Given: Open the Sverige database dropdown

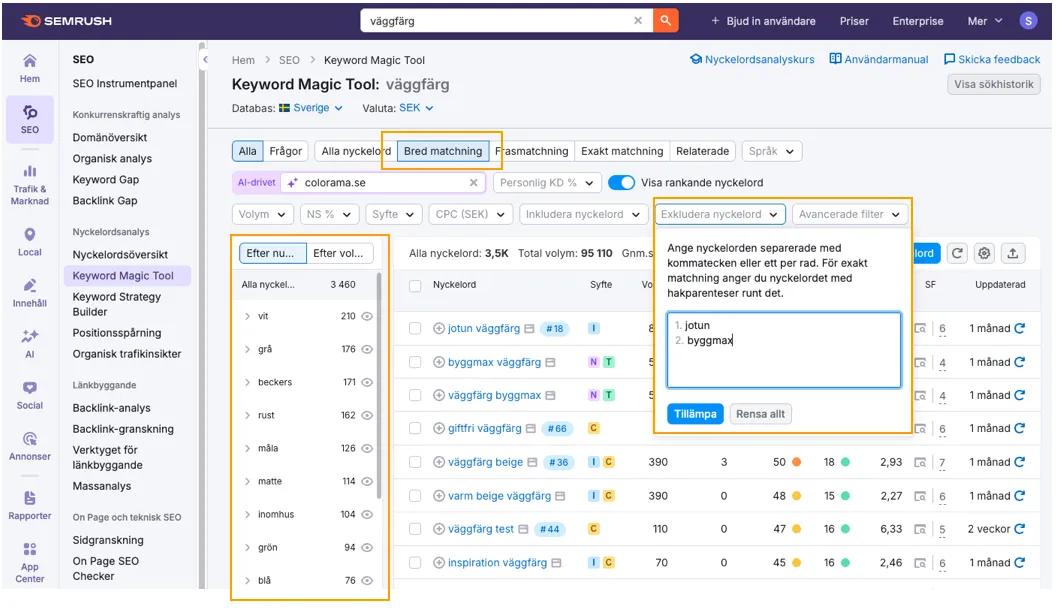Looking at the screenshot, I should click(311, 108).
